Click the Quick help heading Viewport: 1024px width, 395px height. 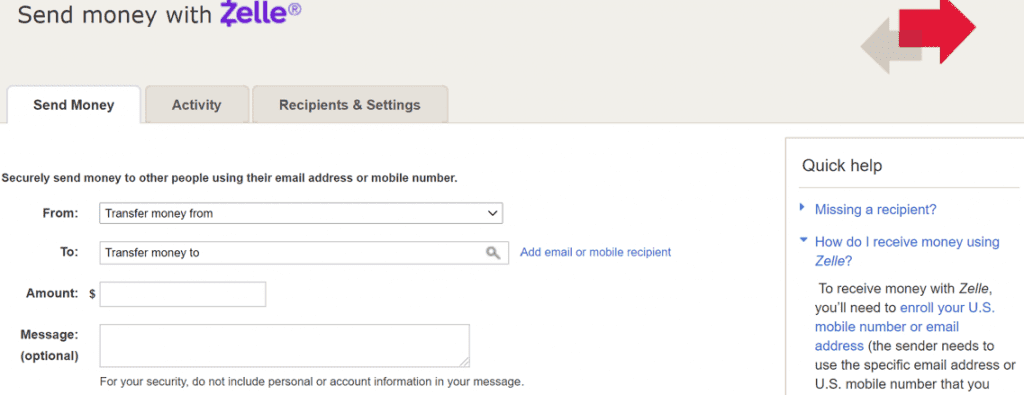tap(842, 166)
